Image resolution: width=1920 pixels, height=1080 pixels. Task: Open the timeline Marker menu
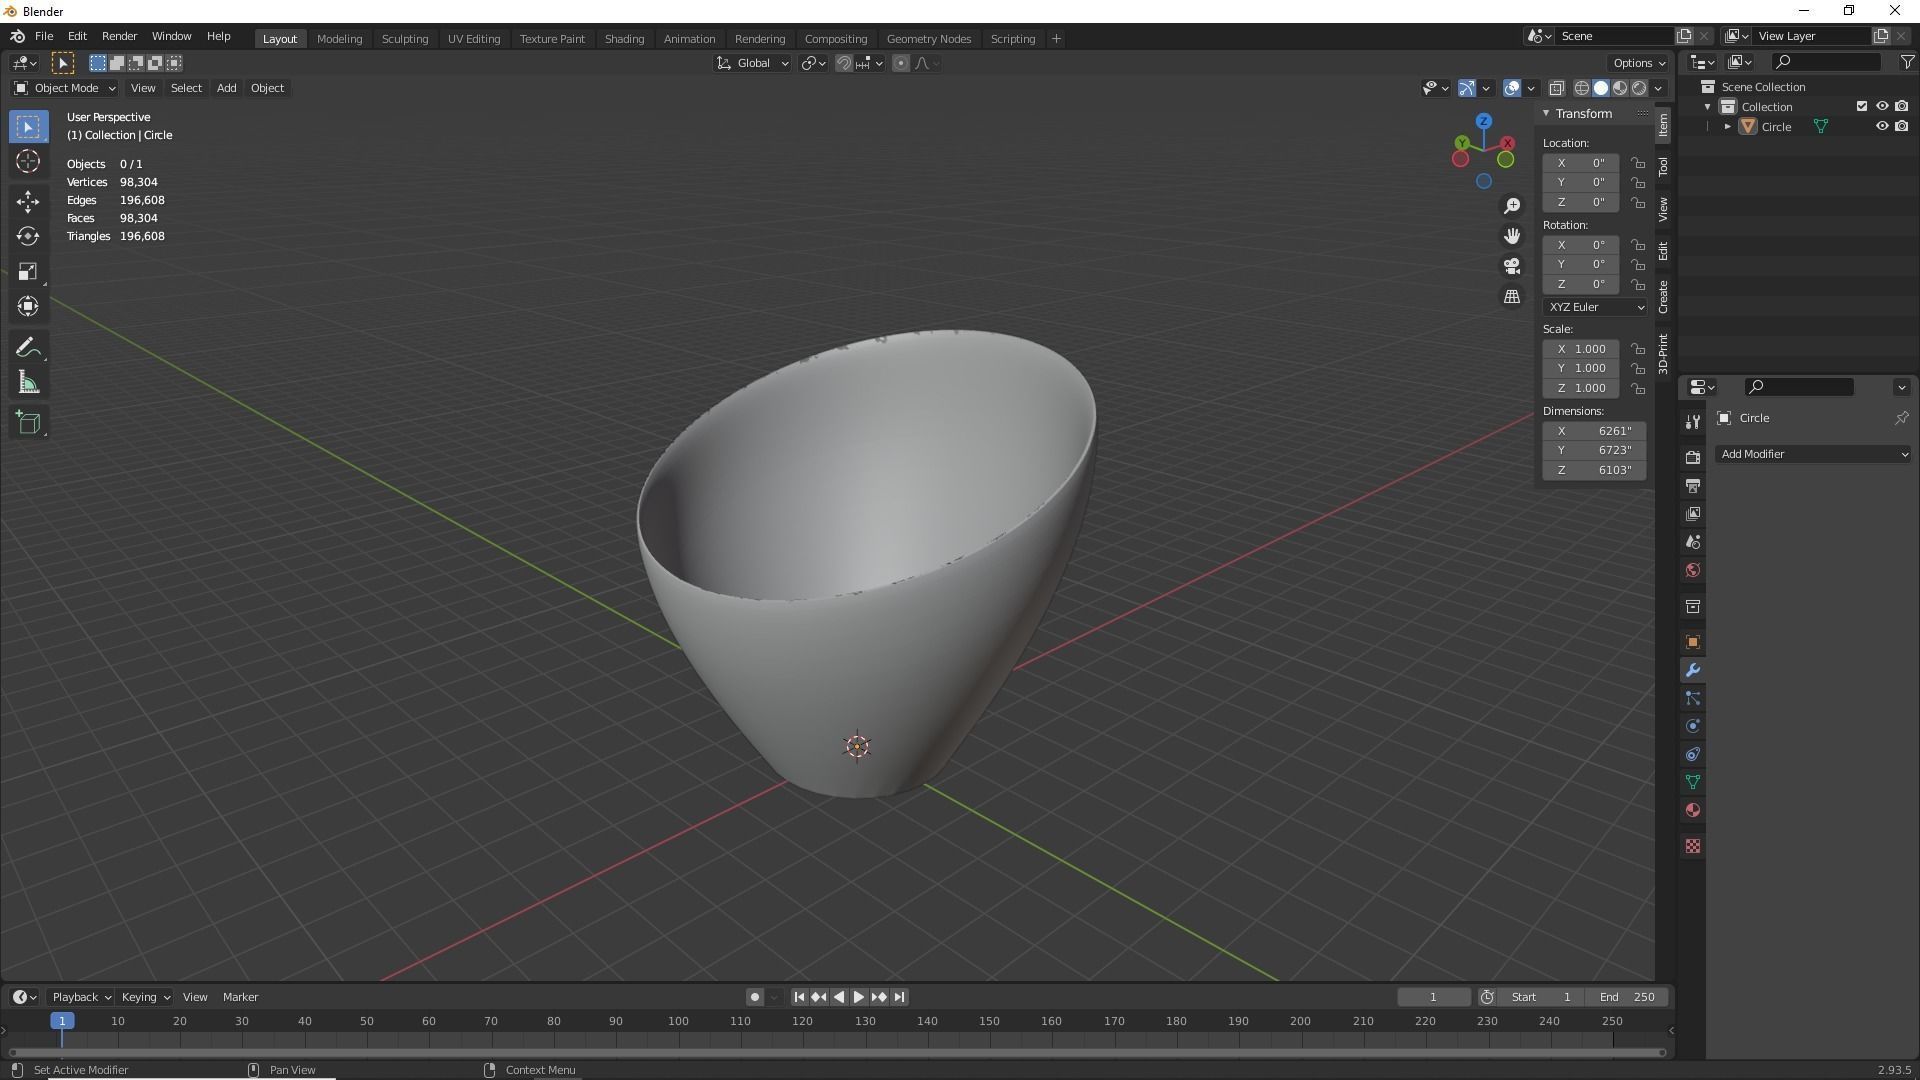(x=240, y=997)
